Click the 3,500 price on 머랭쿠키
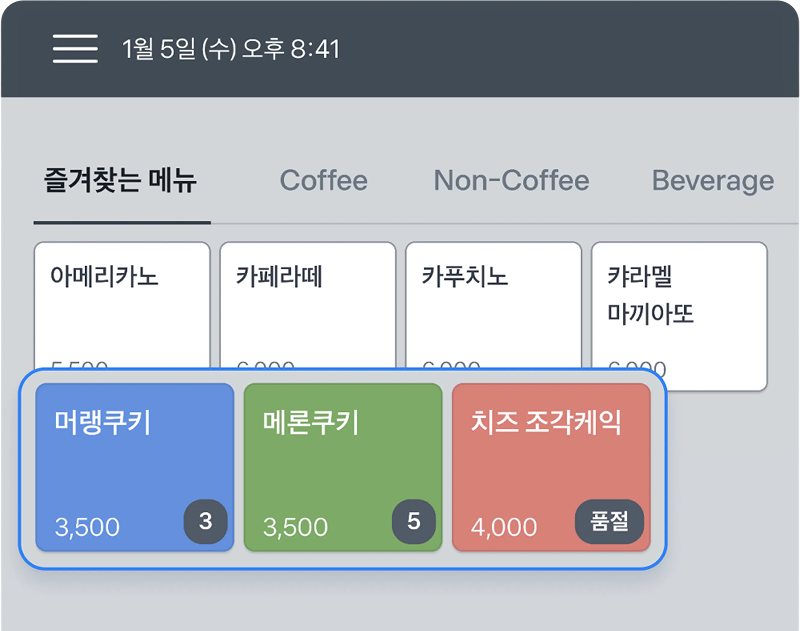 coord(88,527)
